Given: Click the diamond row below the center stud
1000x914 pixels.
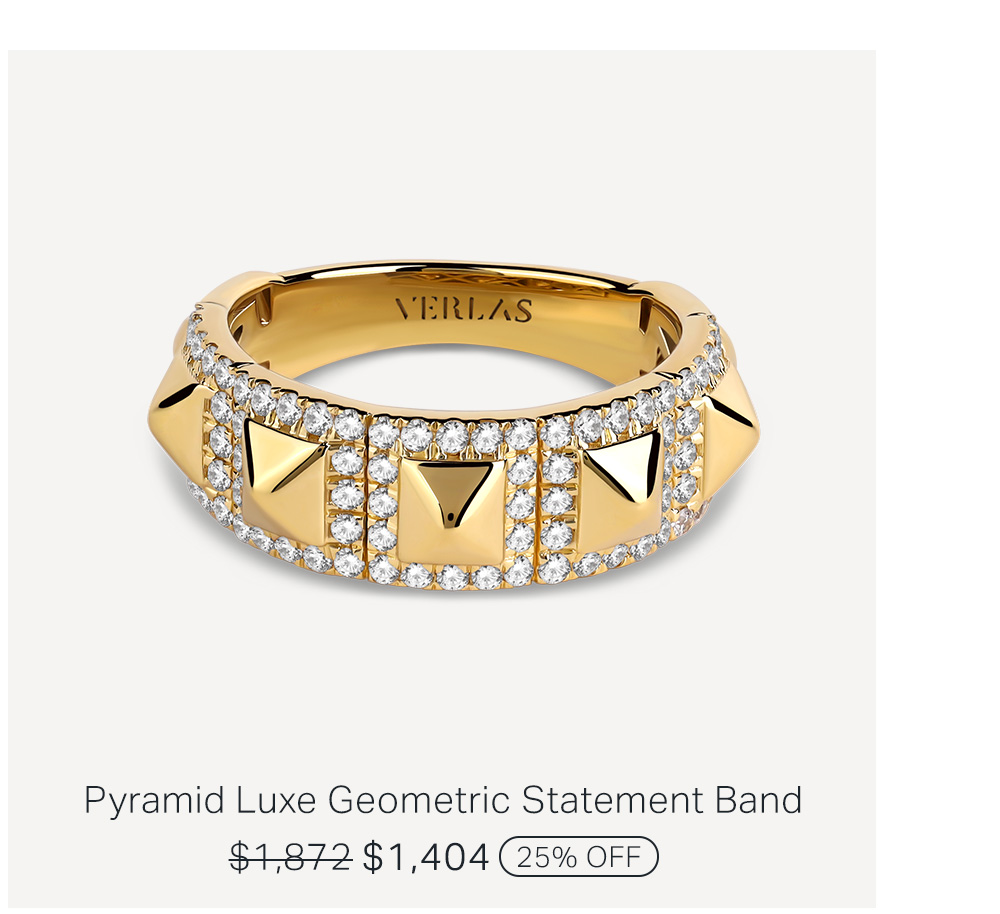Looking at the screenshot, I should tap(453, 576).
